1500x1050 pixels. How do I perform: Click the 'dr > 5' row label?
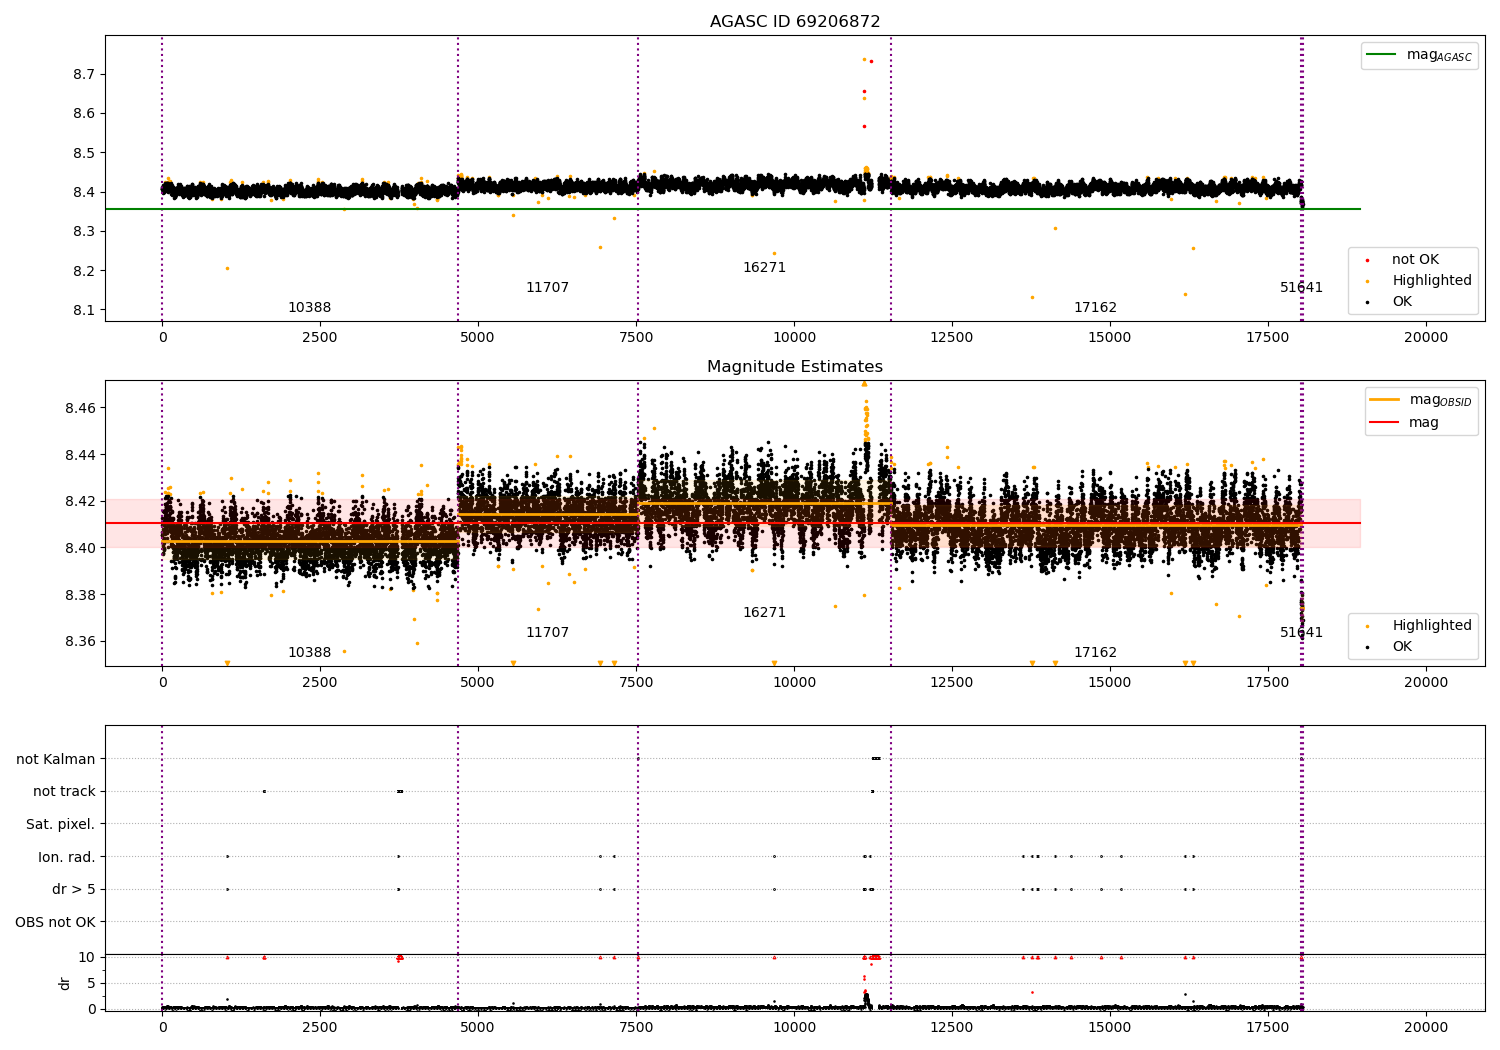74,889
